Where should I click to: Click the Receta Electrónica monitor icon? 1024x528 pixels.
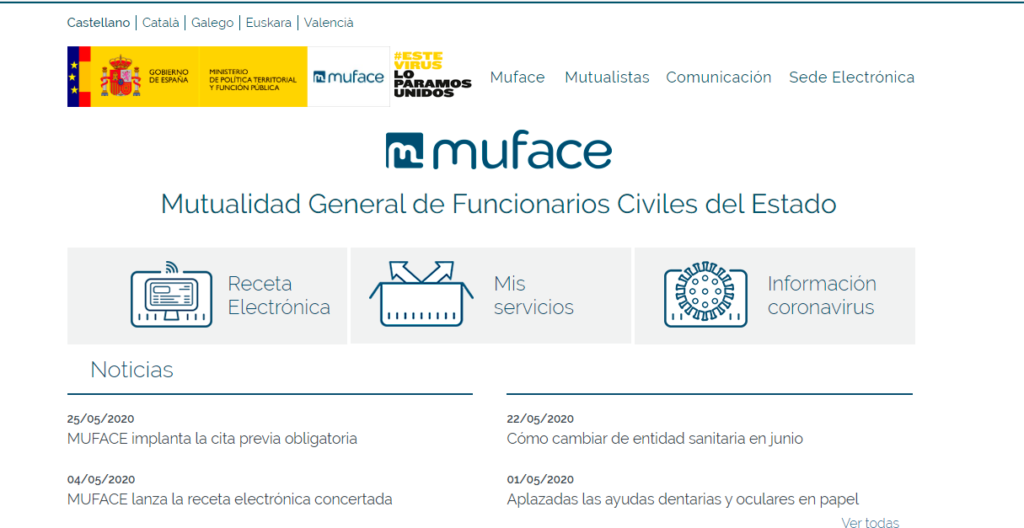[x=171, y=294]
